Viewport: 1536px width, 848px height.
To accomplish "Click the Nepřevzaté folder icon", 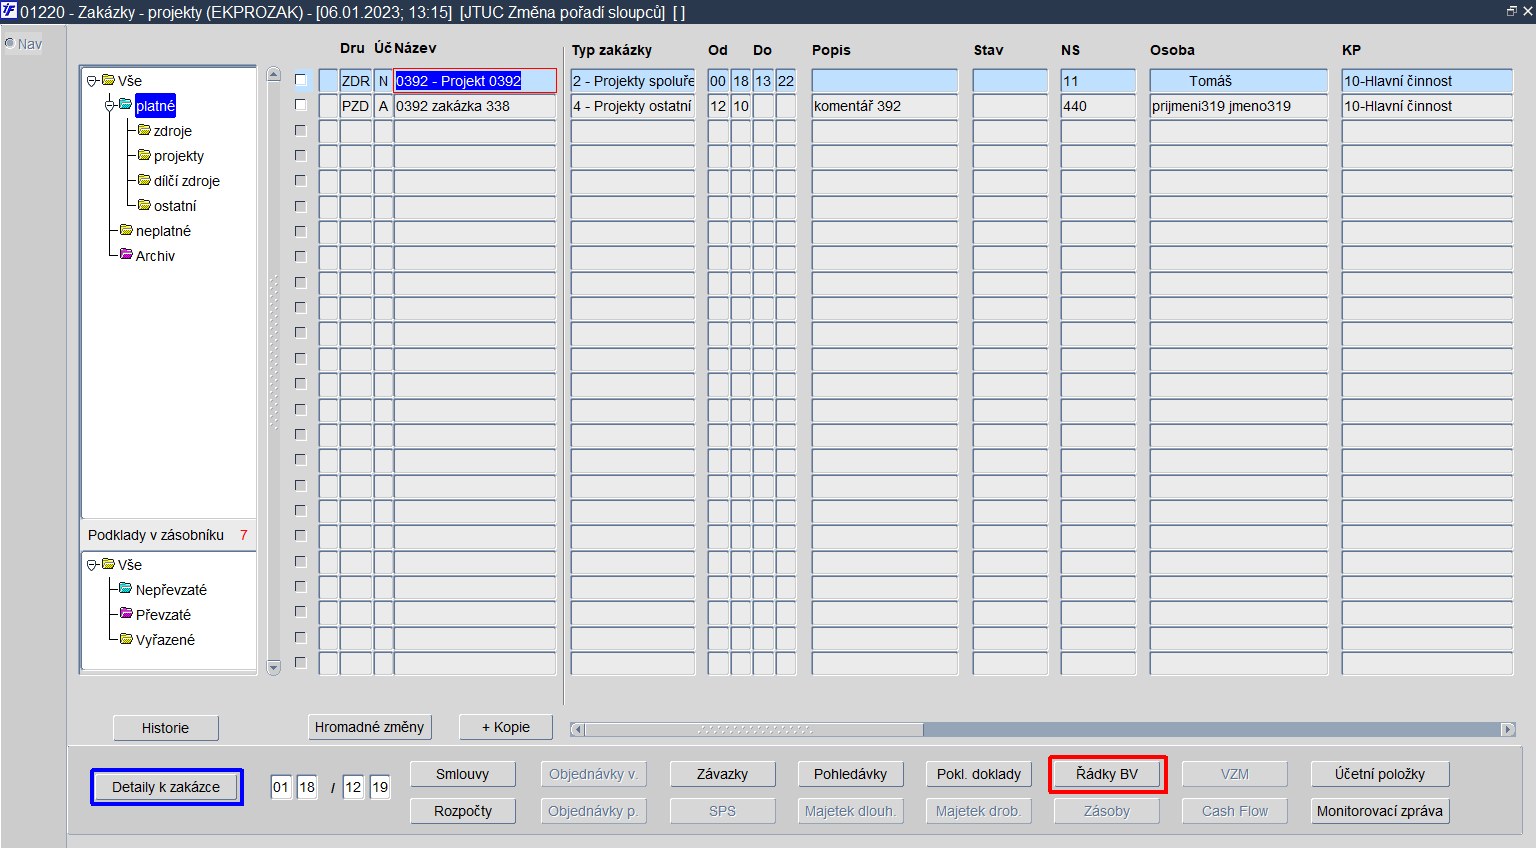I will click(x=126, y=589).
